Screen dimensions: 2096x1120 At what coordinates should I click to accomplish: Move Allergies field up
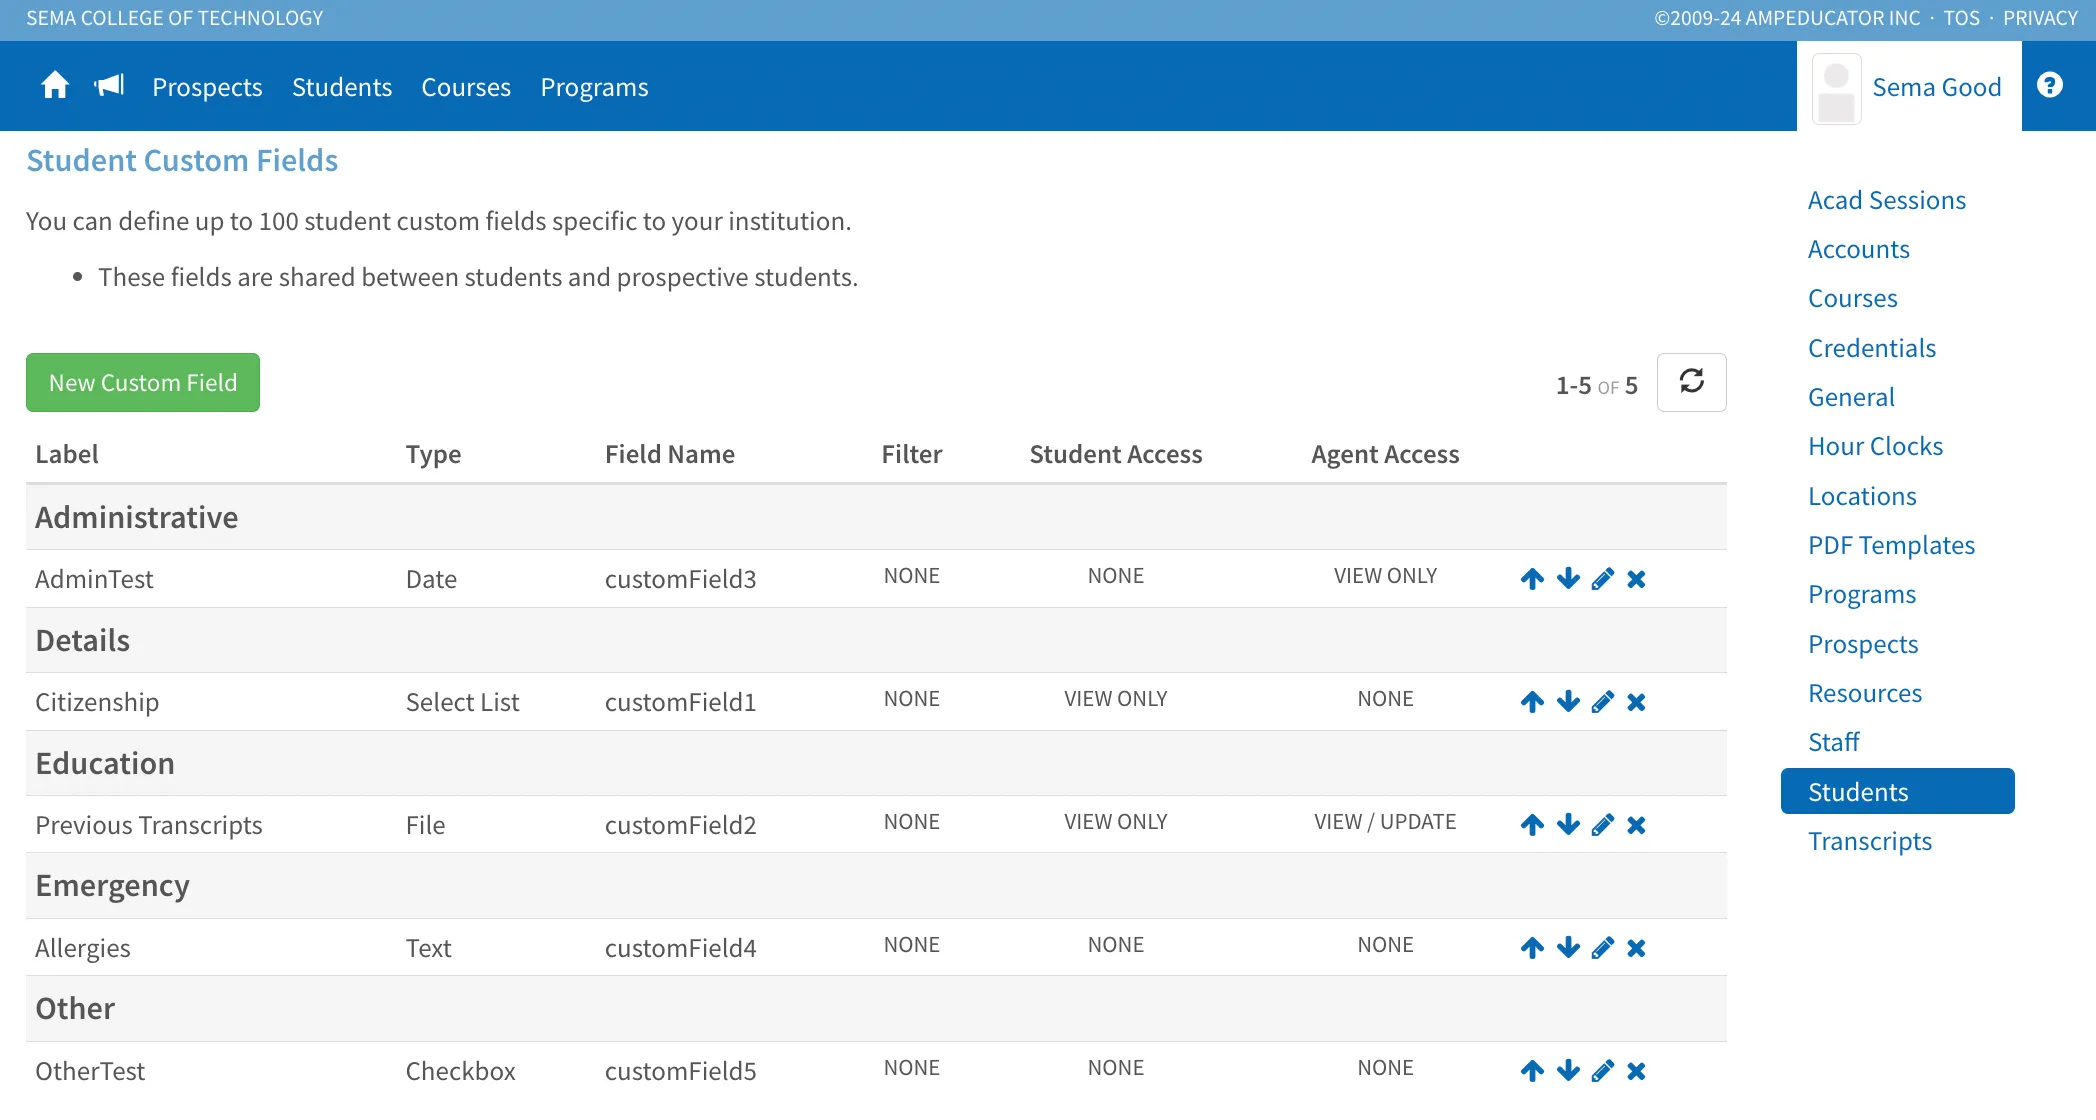point(1532,948)
